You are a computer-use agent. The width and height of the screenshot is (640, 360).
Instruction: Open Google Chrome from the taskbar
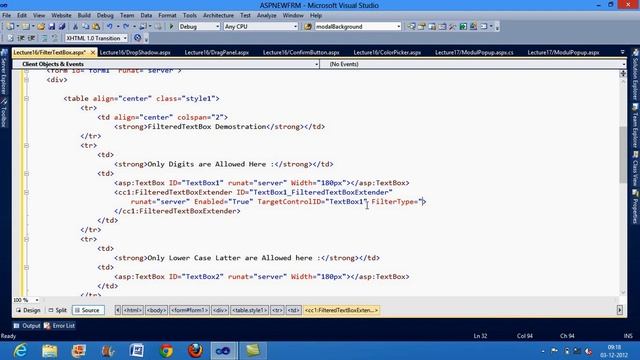click(166, 351)
